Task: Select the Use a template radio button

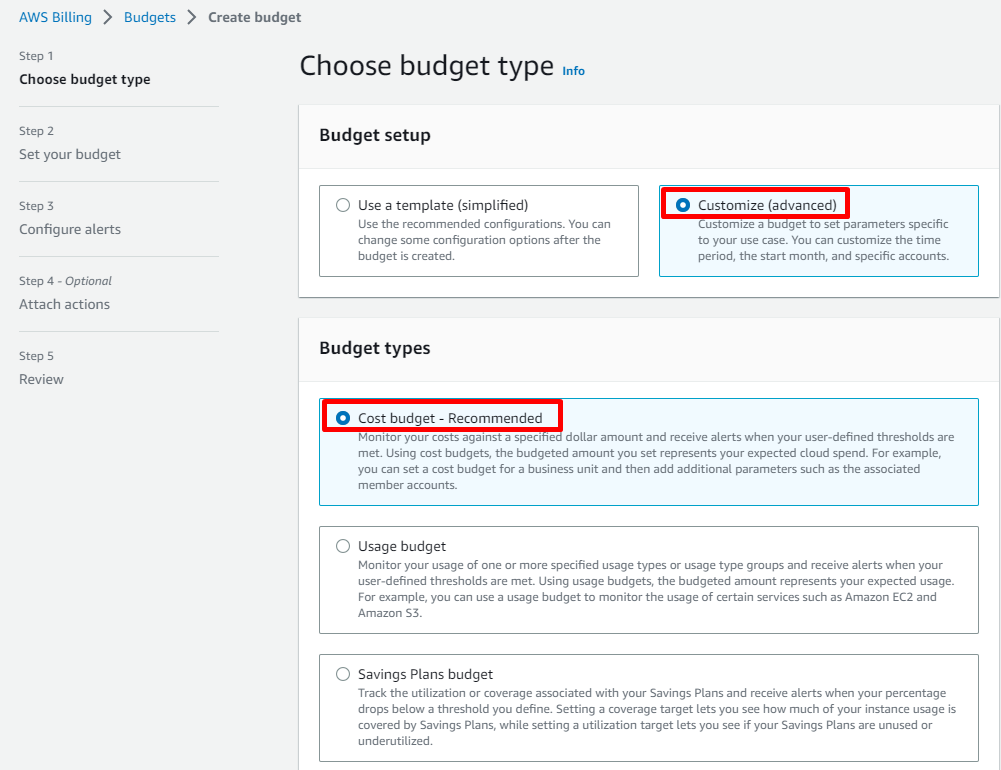Action: tap(343, 205)
